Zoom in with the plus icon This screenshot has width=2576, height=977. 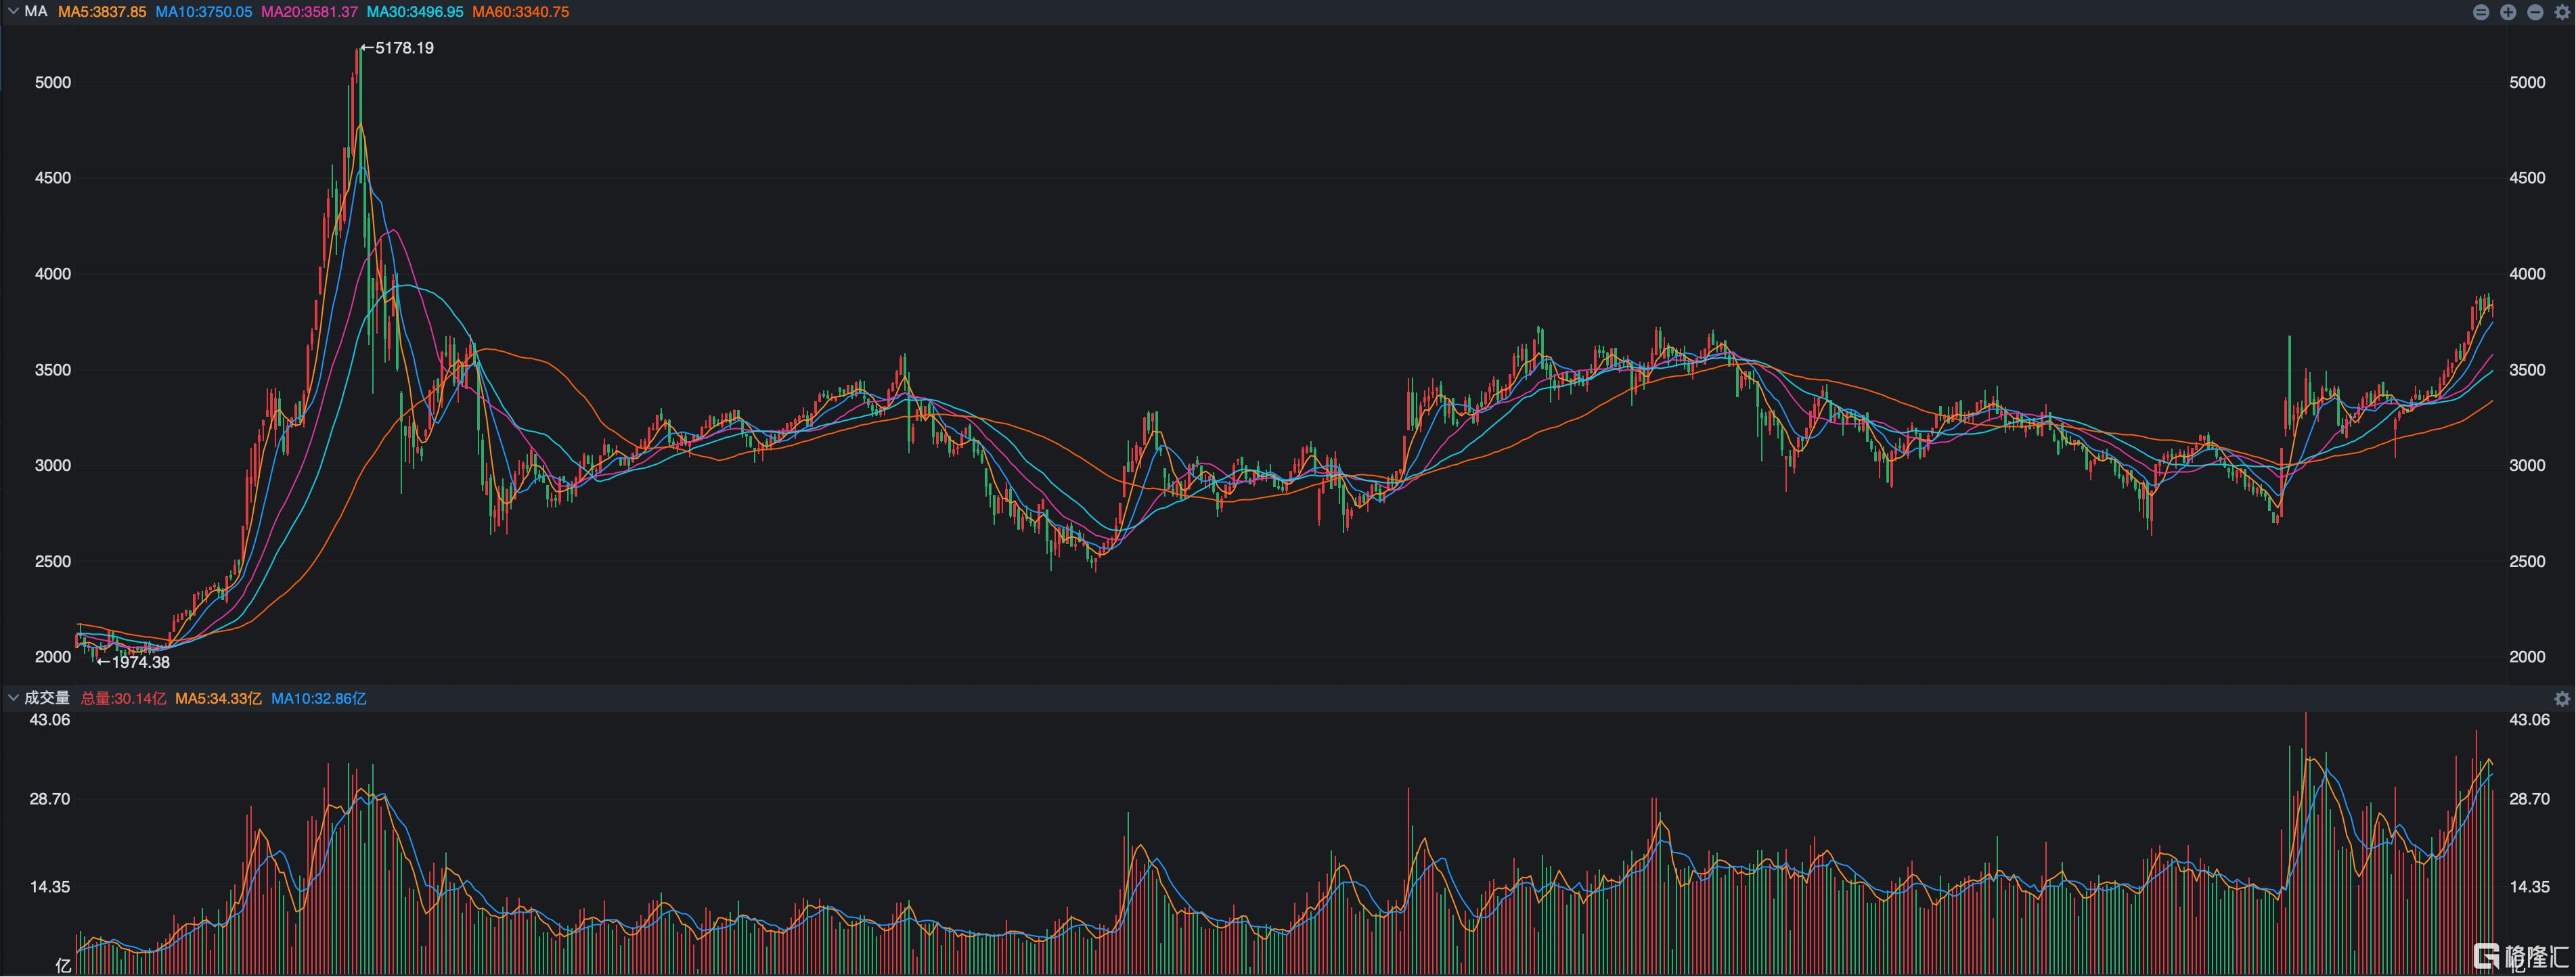coord(2508,12)
